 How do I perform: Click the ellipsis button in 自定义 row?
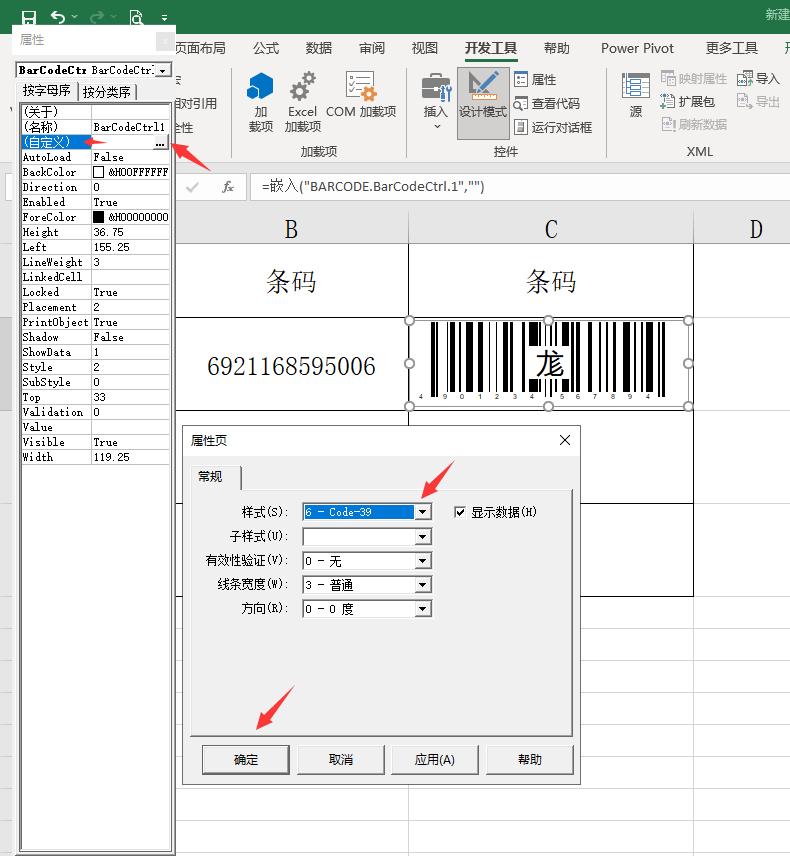click(159, 143)
